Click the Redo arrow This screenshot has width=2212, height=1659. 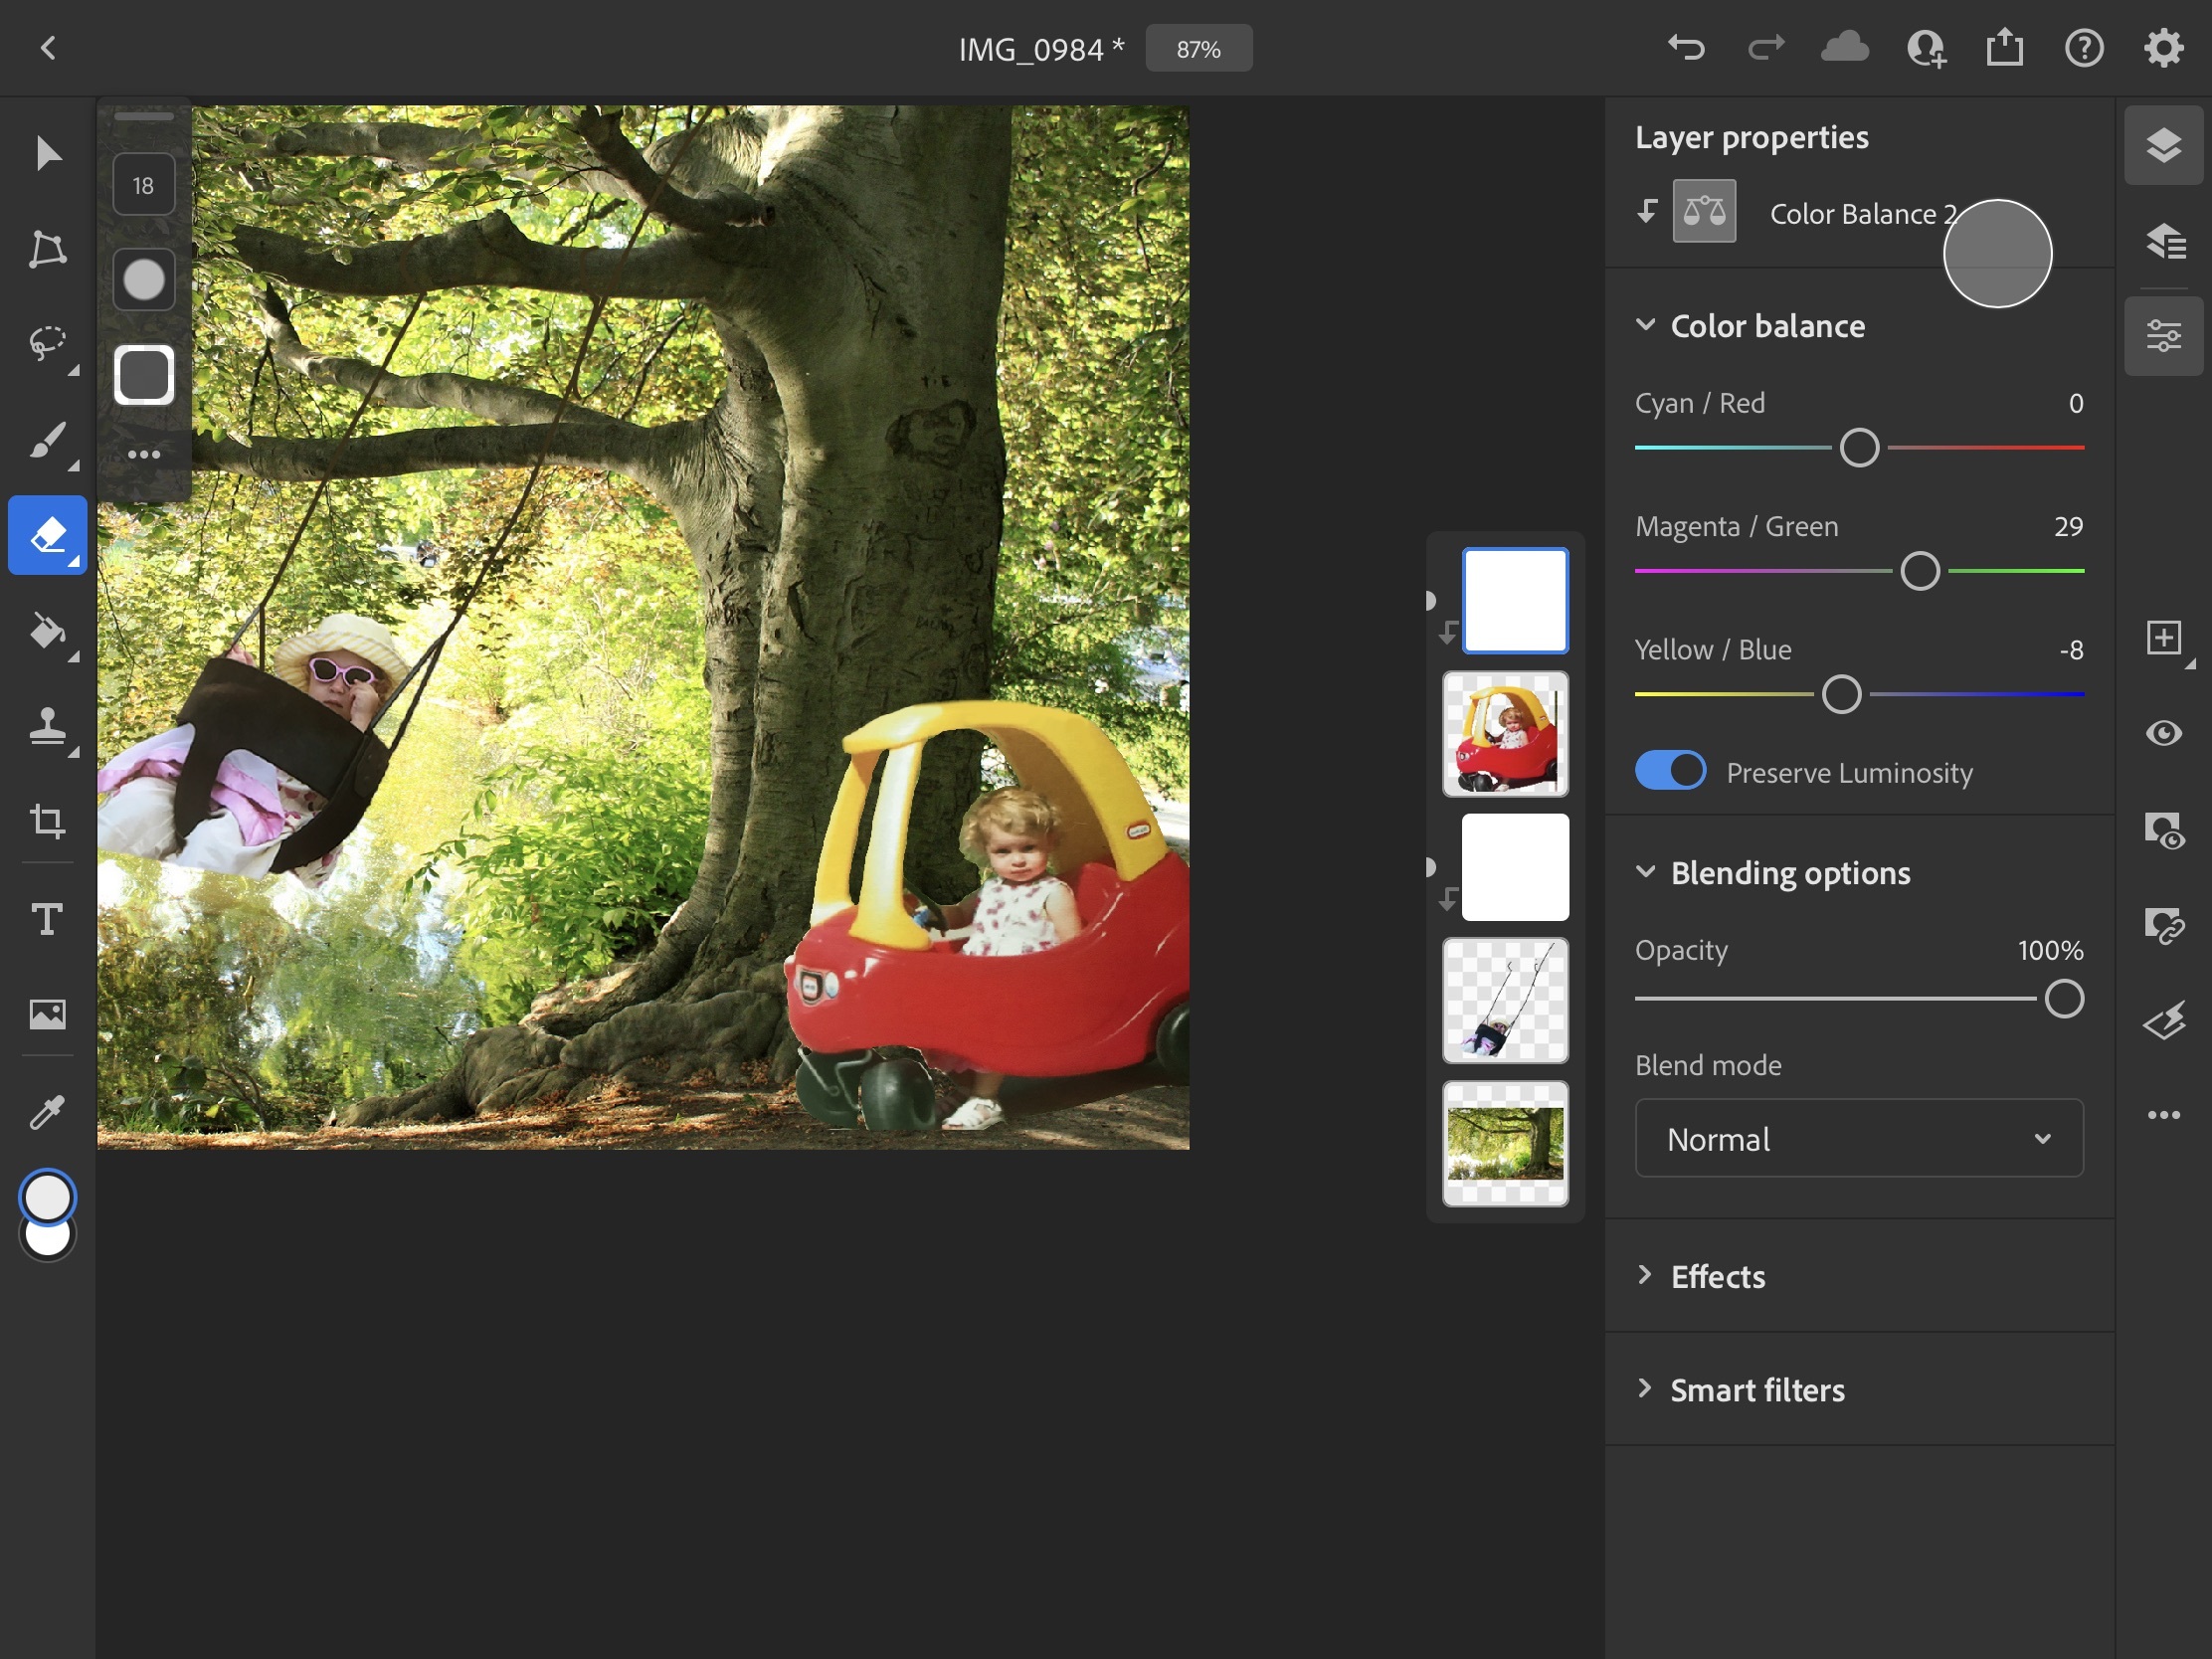[x=1766, y=48]
